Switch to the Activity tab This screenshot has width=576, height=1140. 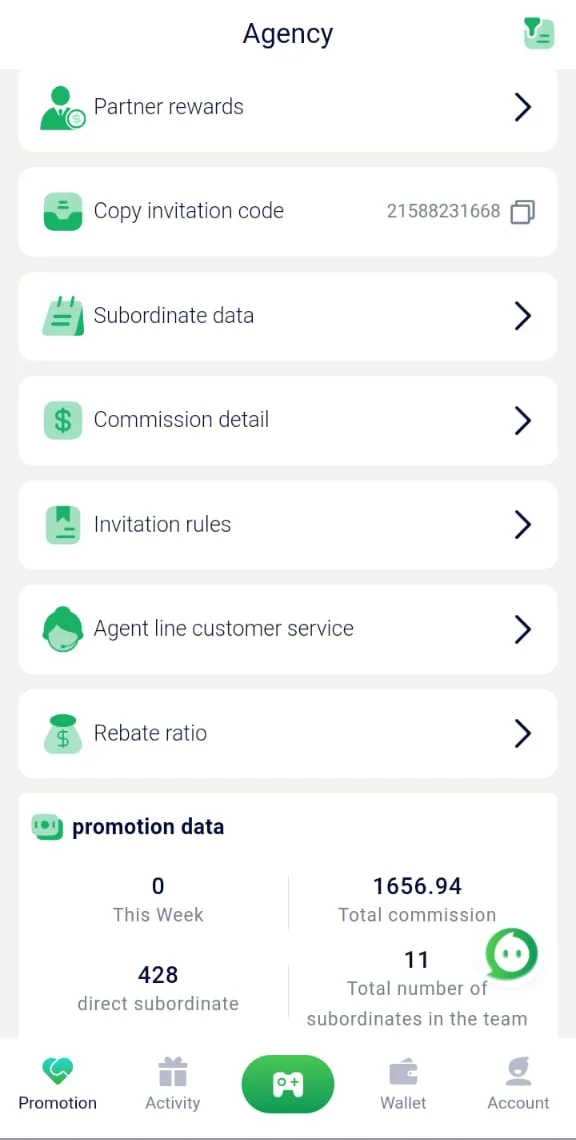[x=172, y=1084]
